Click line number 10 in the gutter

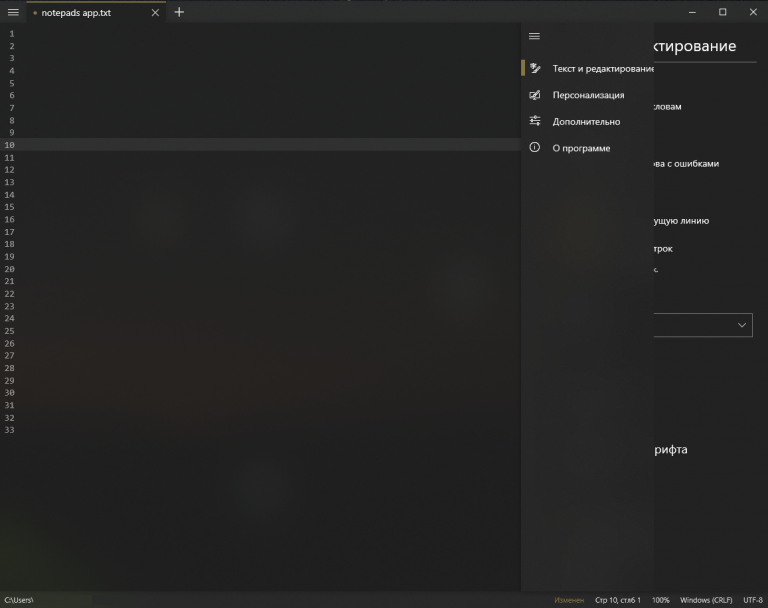10,145
